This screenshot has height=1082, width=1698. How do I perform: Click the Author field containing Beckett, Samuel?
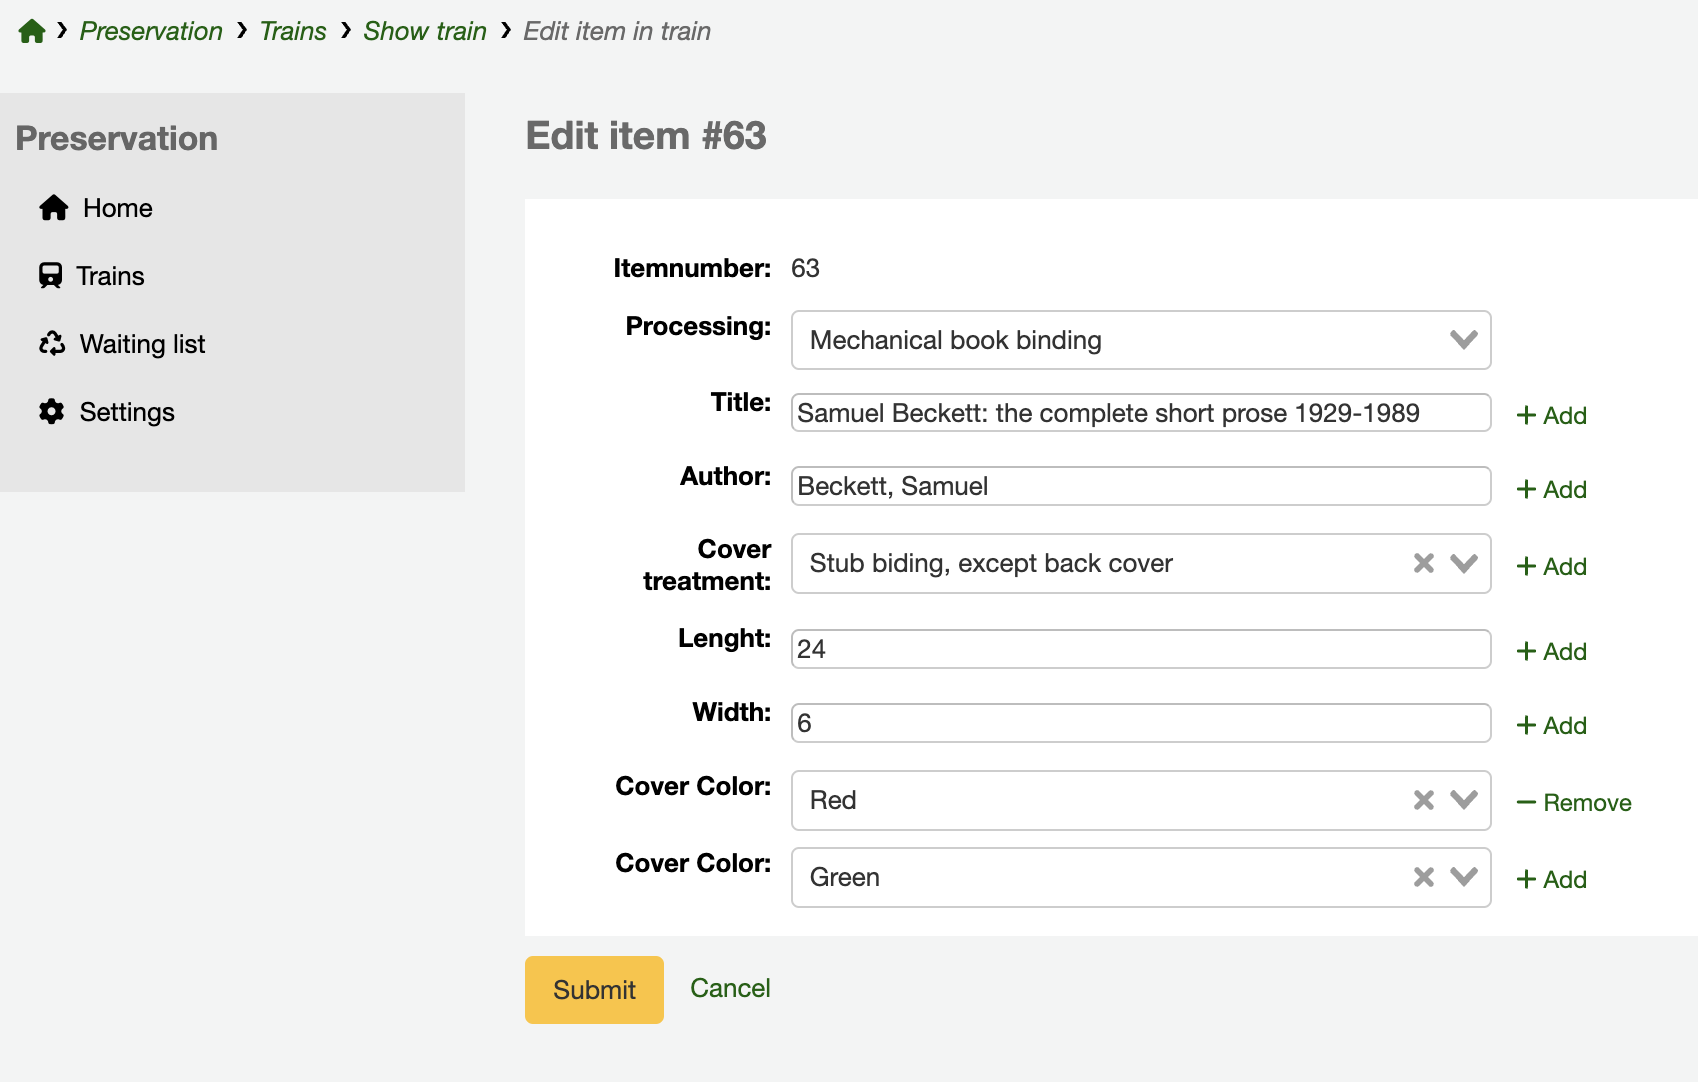pyautogui.click(x=1140, y=486)
